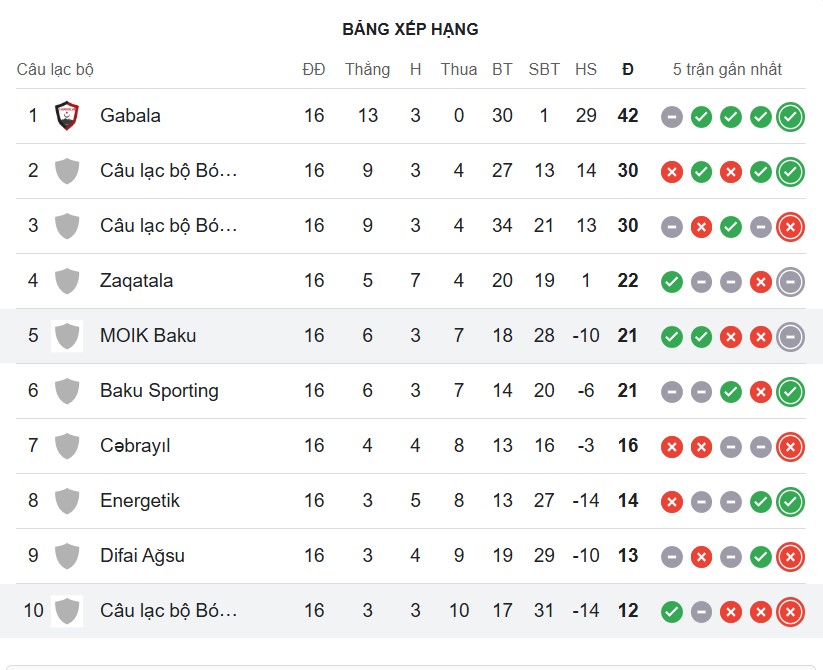Image resolution: width=823 pixels, height=670 pixels.
Task: Click the Energetik shield icon
Action: pos(67,501)
